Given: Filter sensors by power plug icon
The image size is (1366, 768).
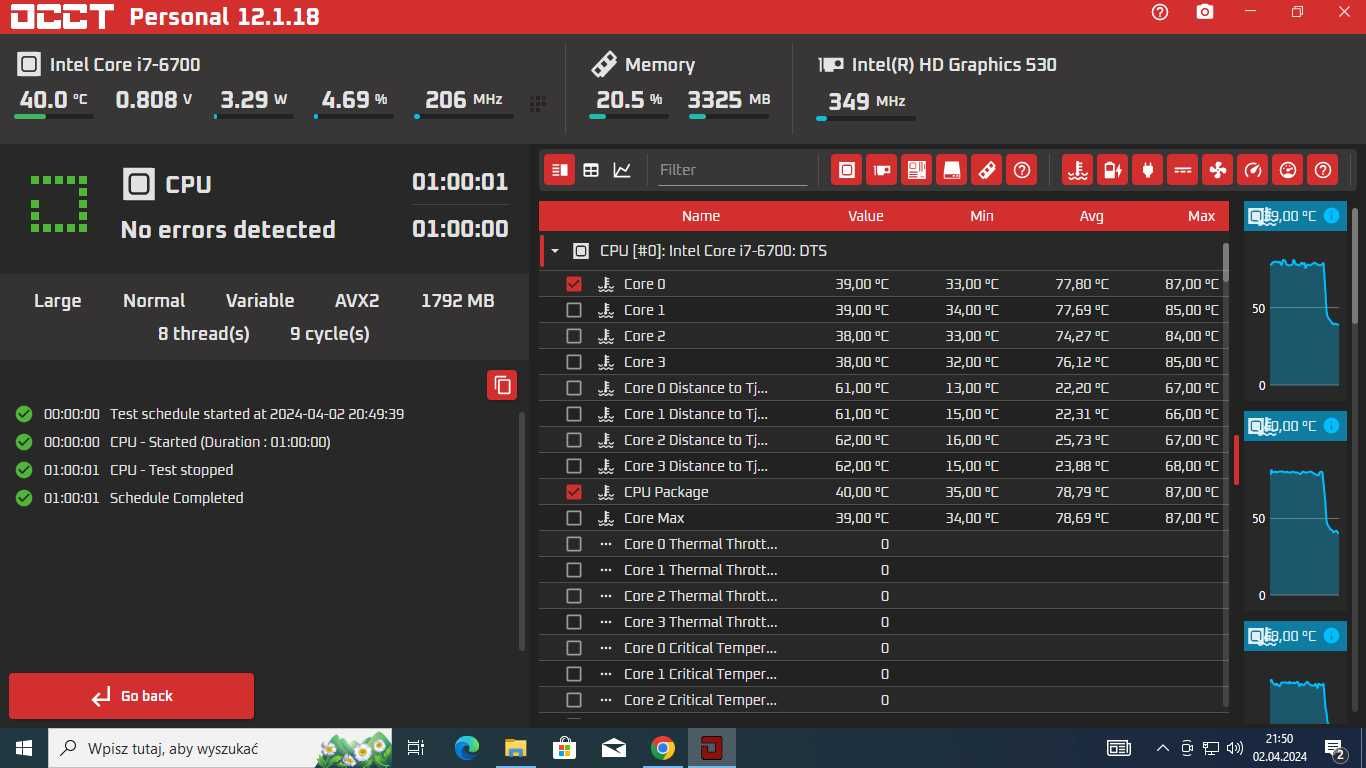Looking at the screenshot, I should 1147,170.
